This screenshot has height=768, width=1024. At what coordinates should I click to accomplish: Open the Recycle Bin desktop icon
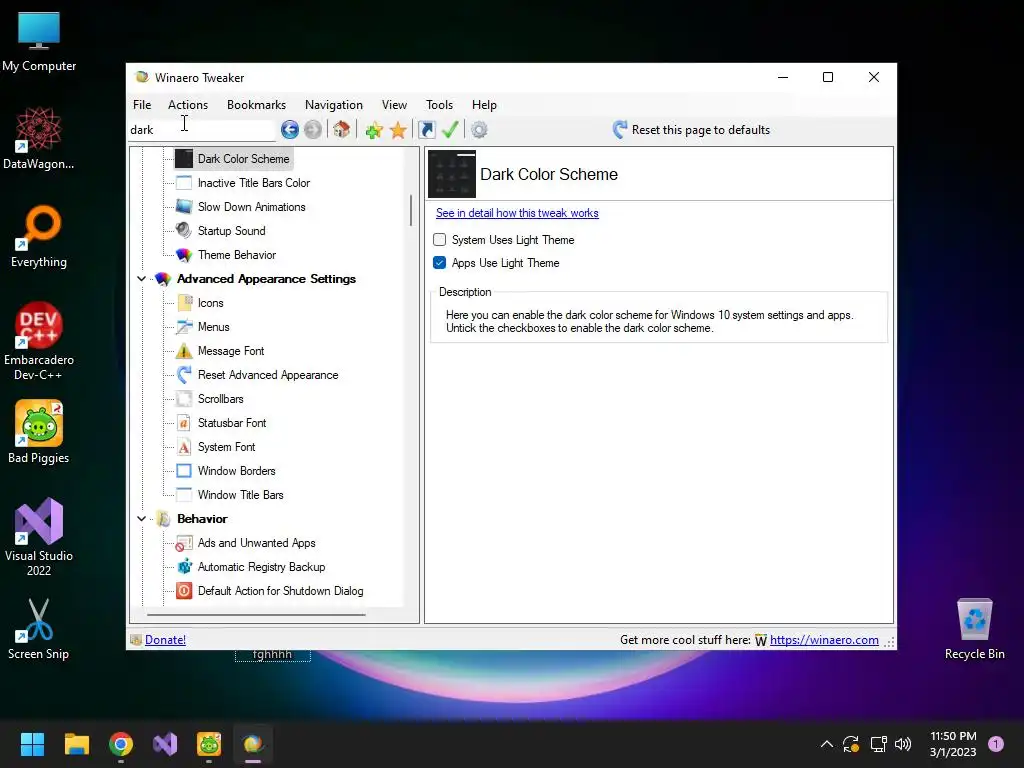(x=974, y=629)
